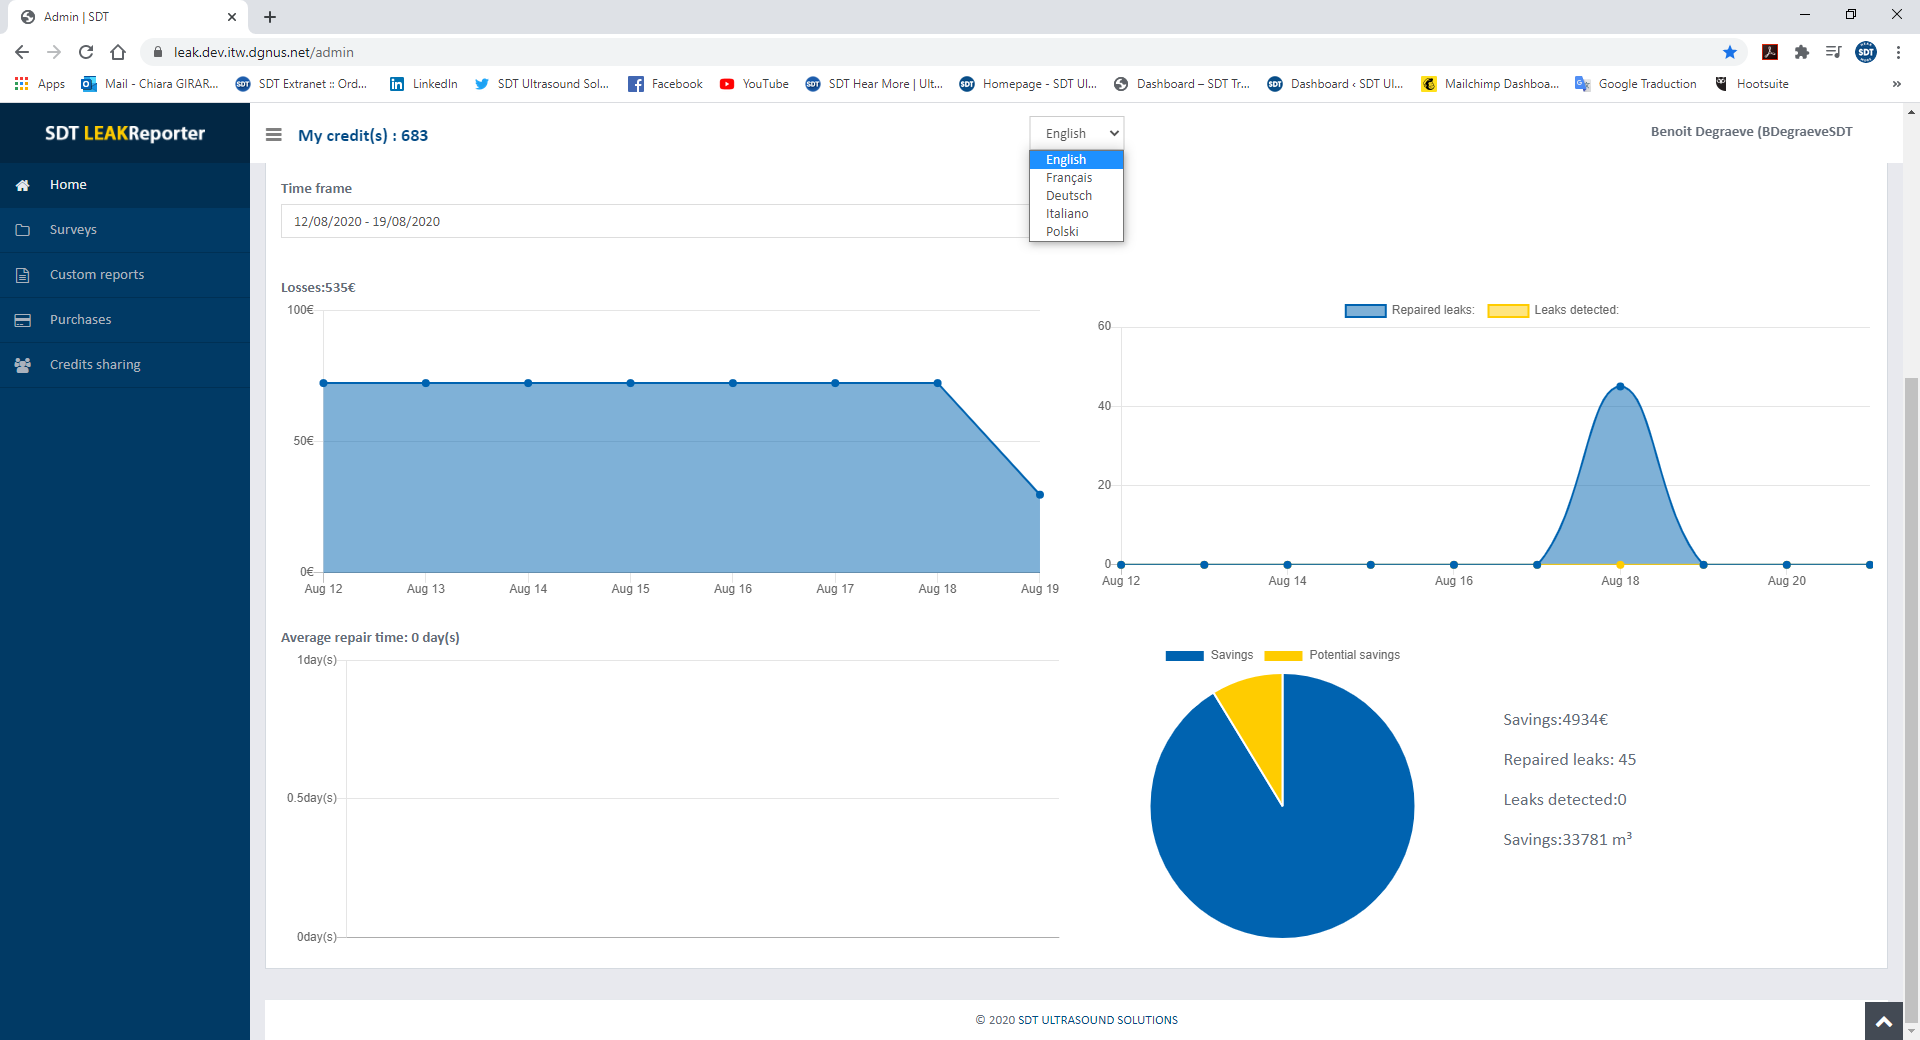The height and width of the screenshot is (1040, 1920).
Task: Click the scroll-to-top arrow button
Action: click(1883, 1021)
